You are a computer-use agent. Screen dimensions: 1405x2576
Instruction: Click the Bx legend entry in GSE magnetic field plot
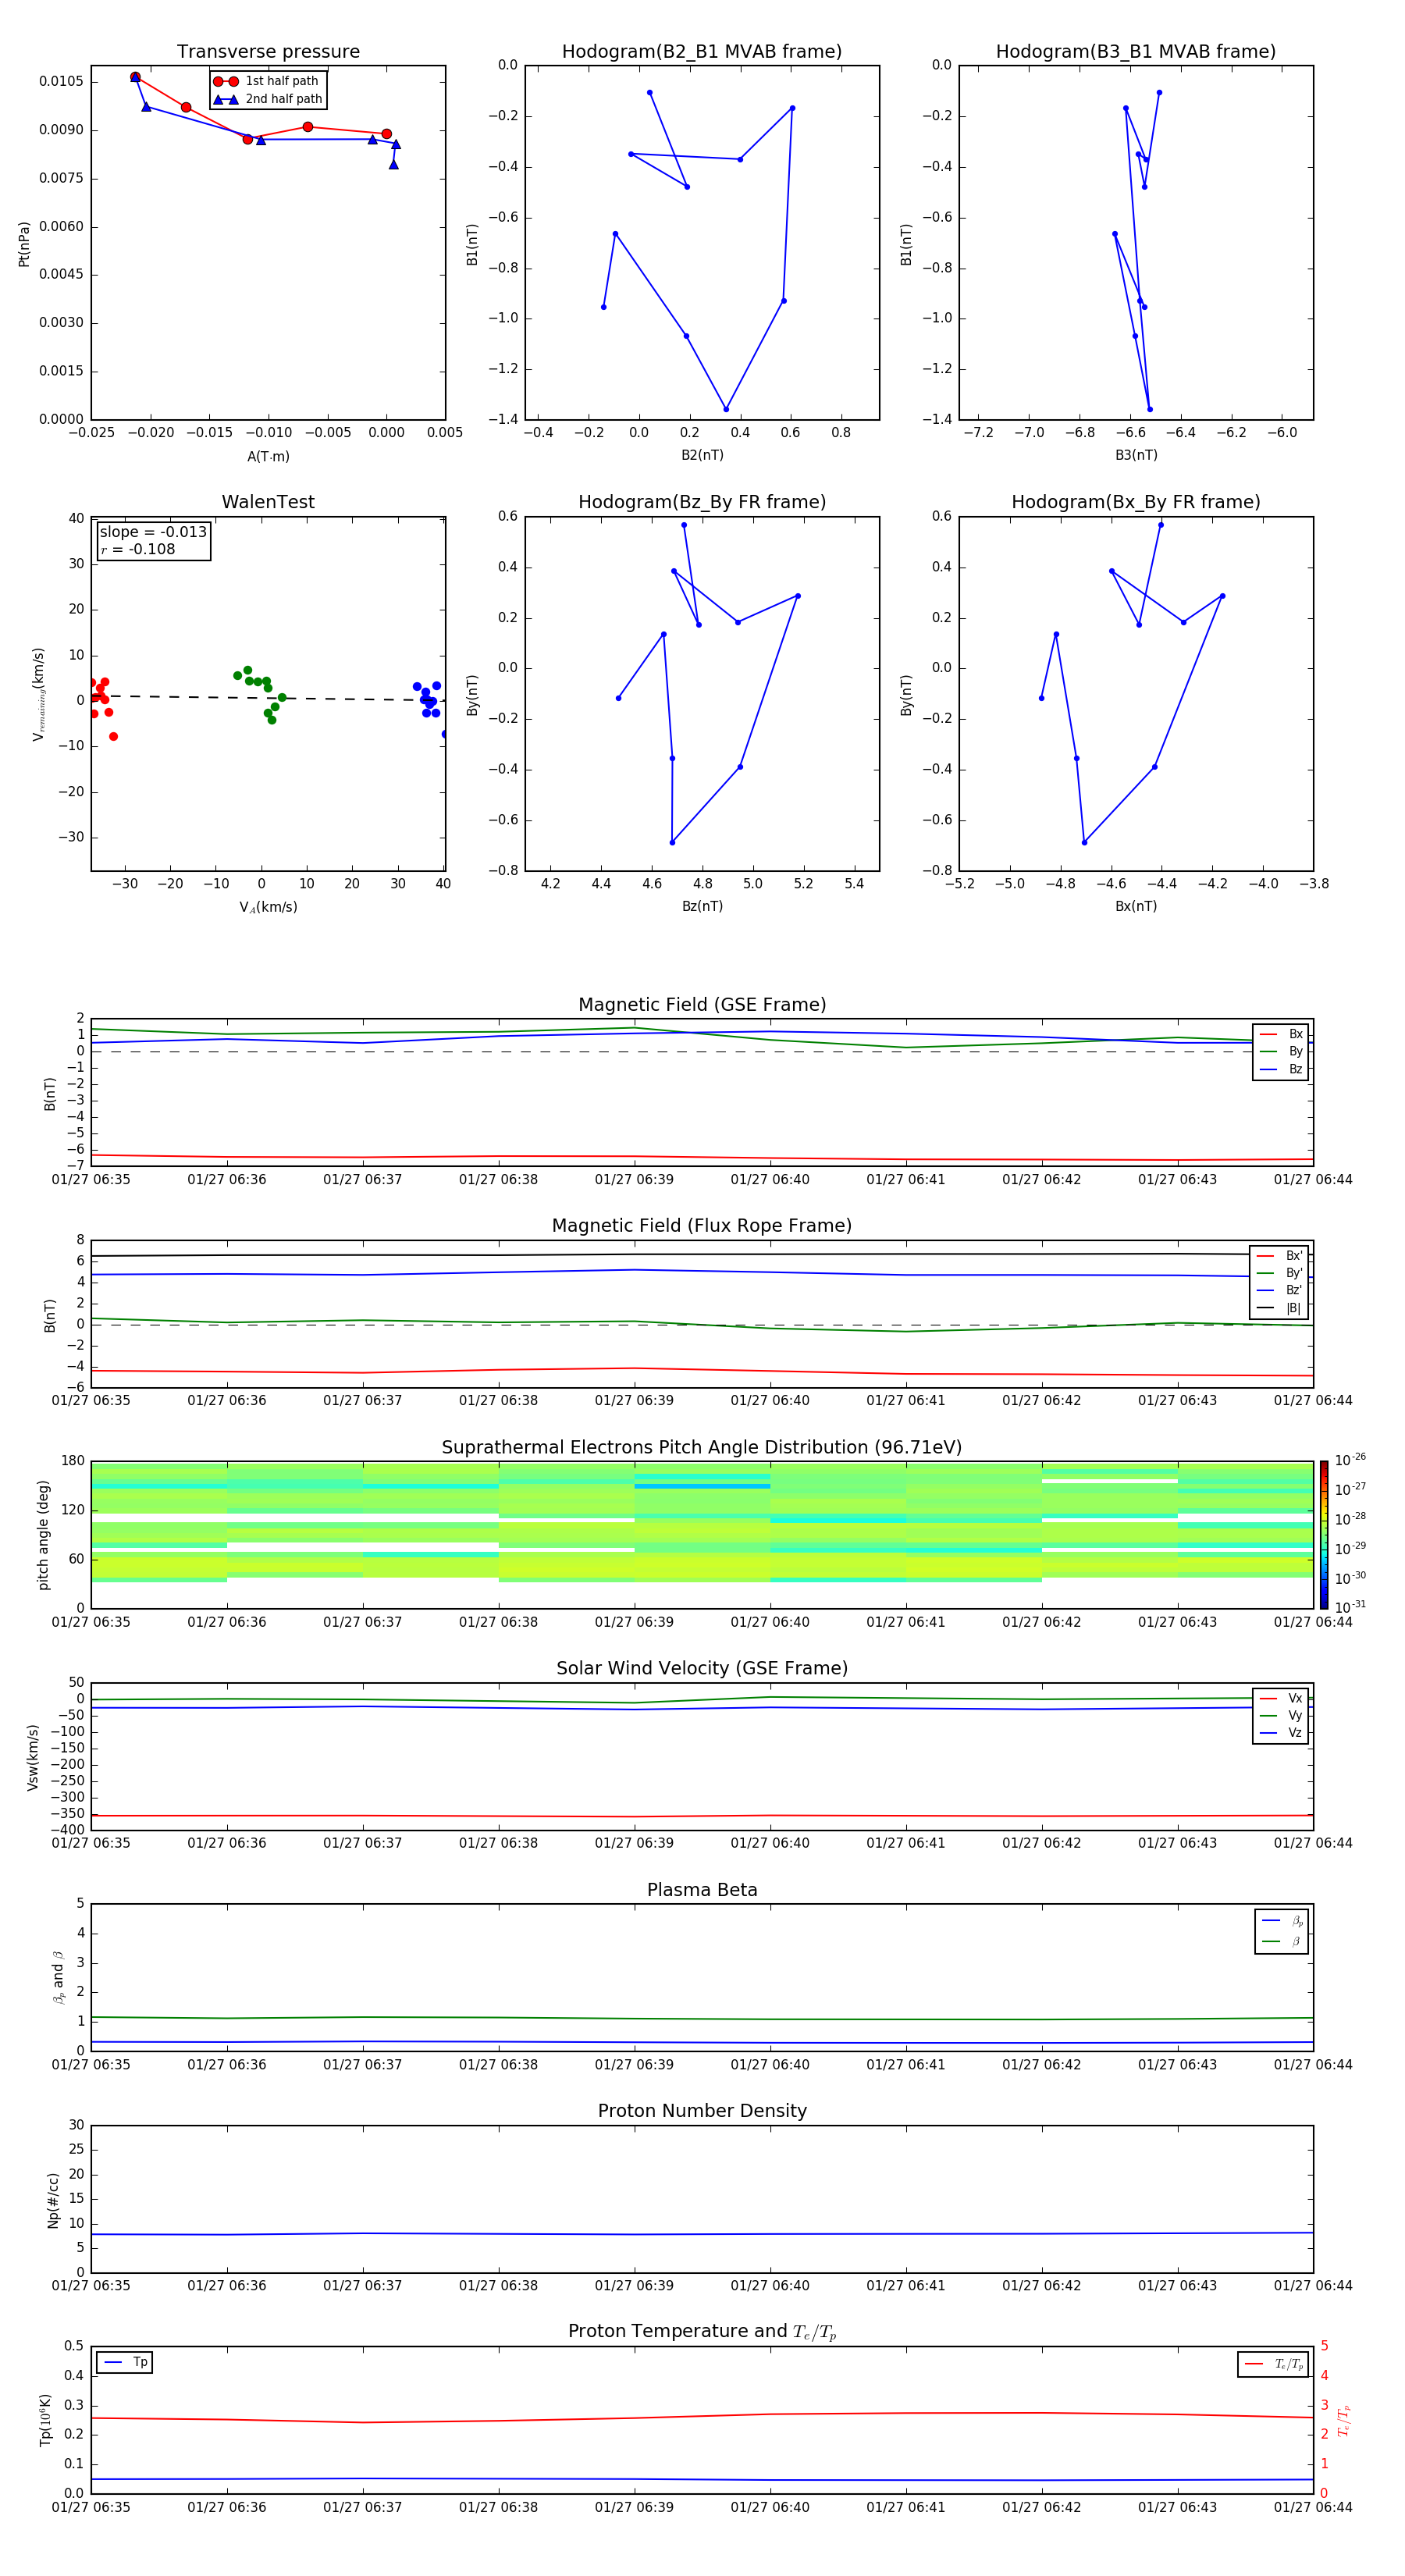(1281, 1034)
